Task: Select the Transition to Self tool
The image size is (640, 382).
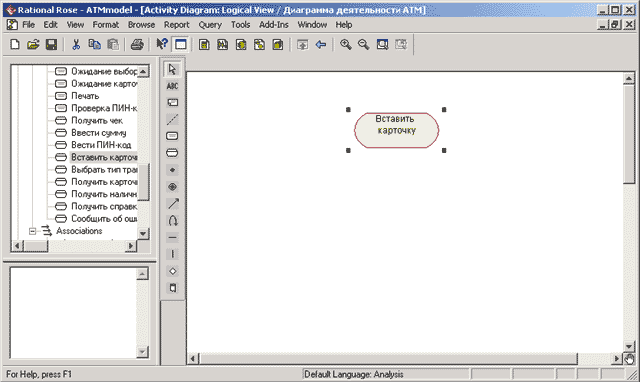Action: coord(172,221)
